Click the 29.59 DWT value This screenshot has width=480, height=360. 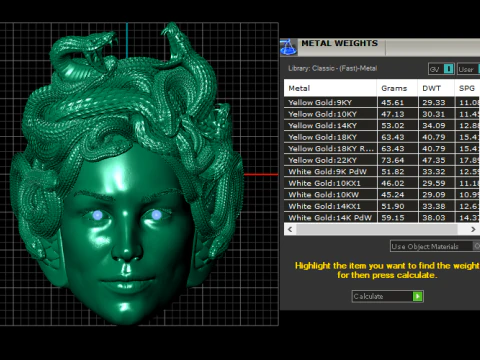[434, 183]
